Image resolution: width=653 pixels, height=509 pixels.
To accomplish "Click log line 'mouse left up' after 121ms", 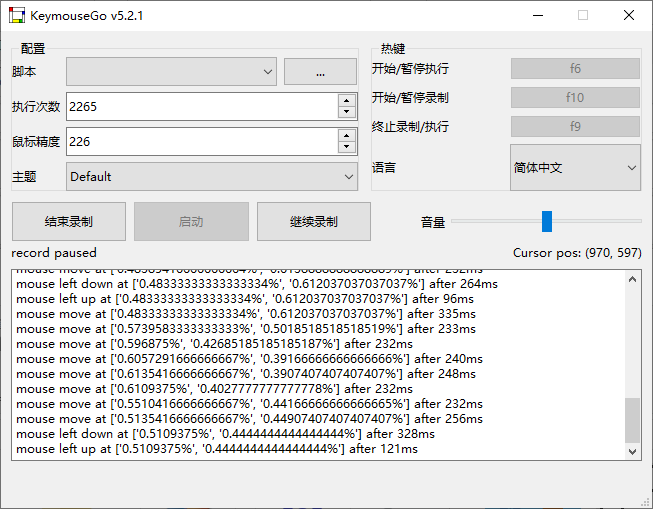I will pos(217,449).
